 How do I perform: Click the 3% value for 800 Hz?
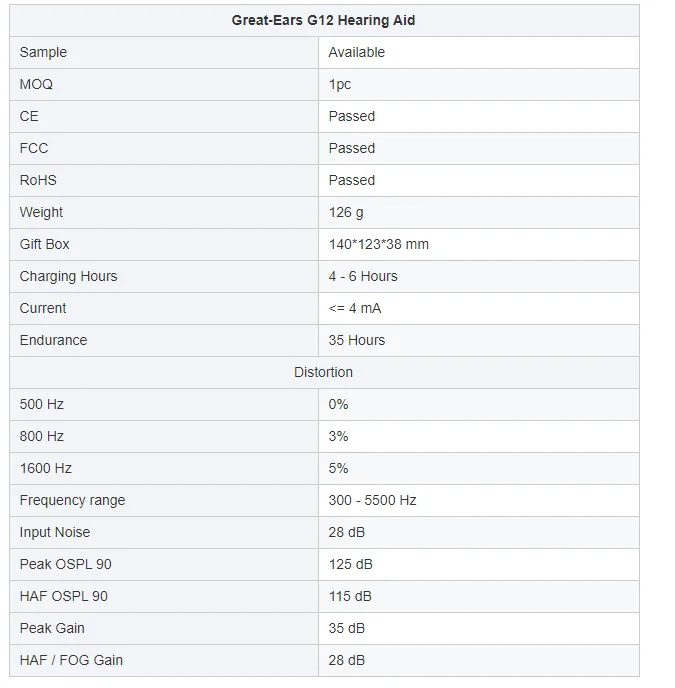(x=338, y=436)
